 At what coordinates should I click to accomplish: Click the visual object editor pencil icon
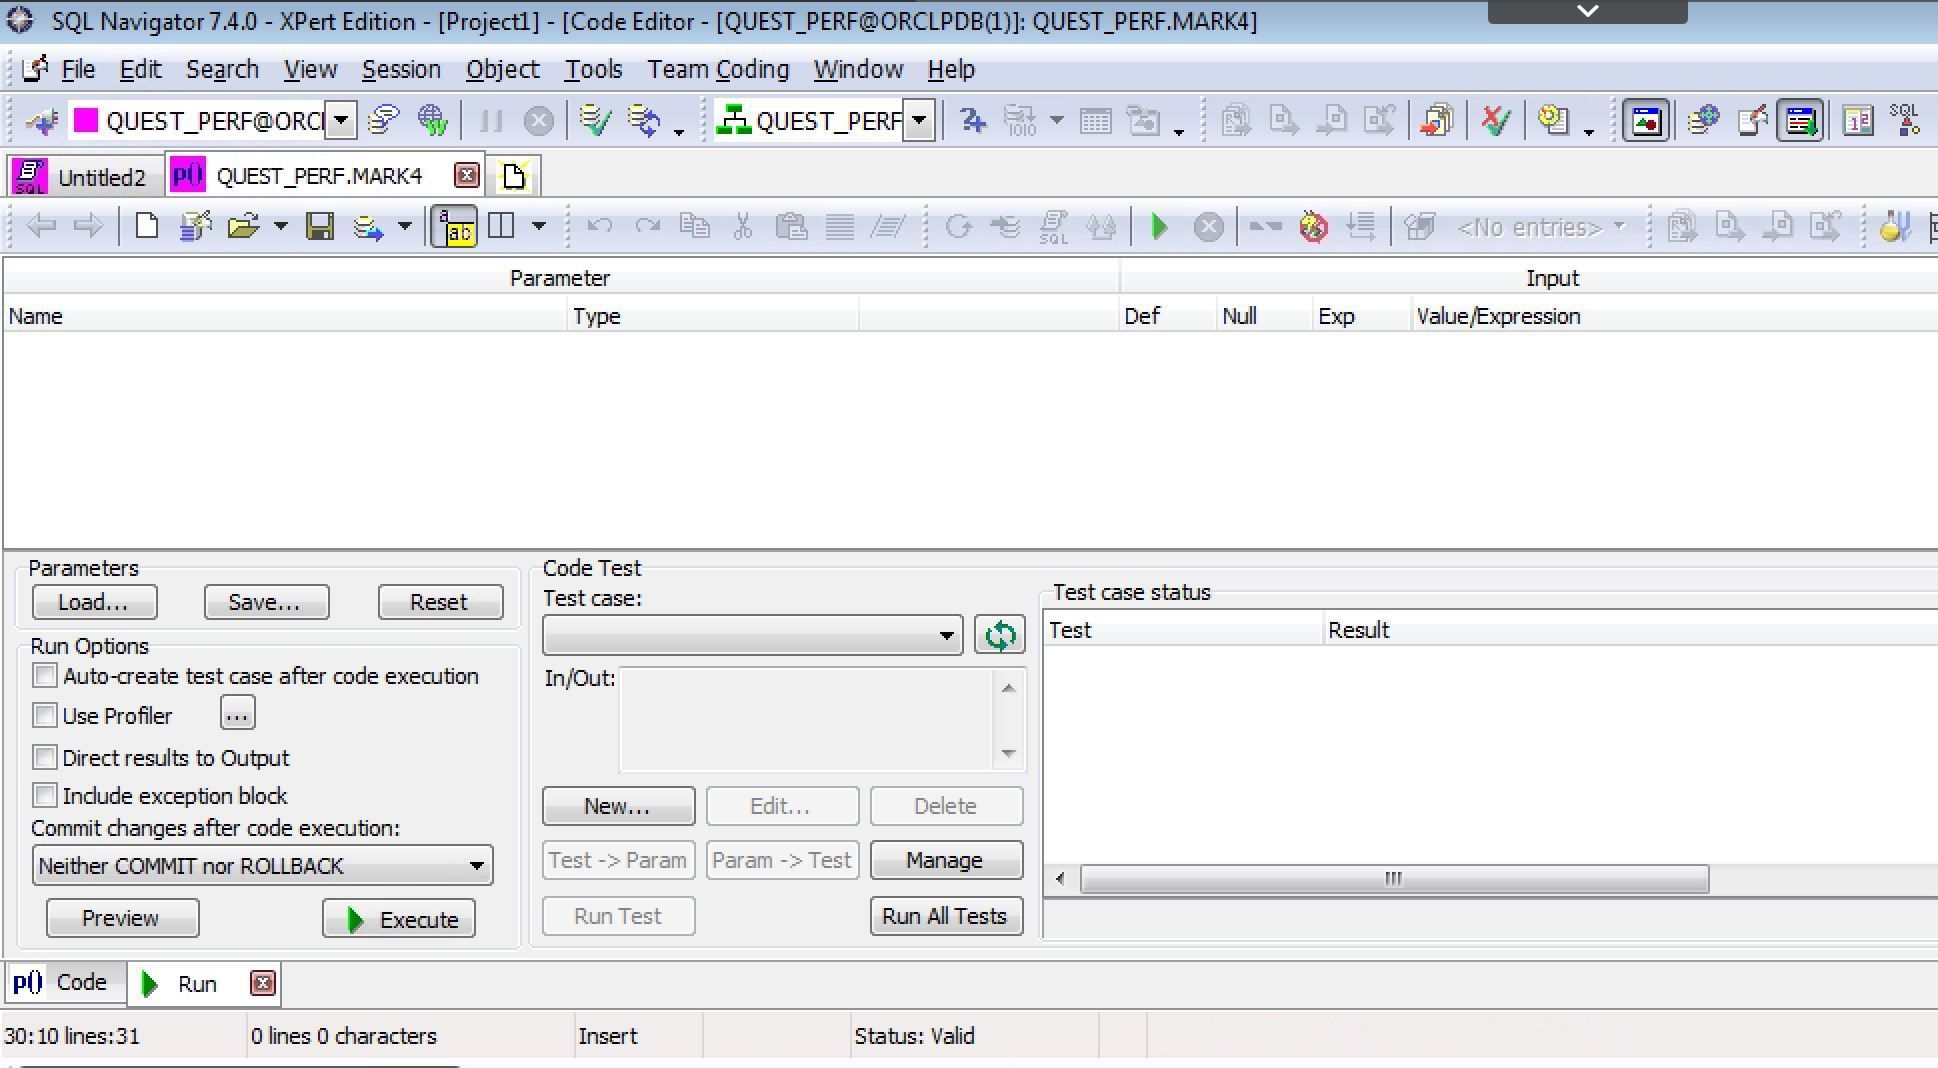click(1753, 121)
